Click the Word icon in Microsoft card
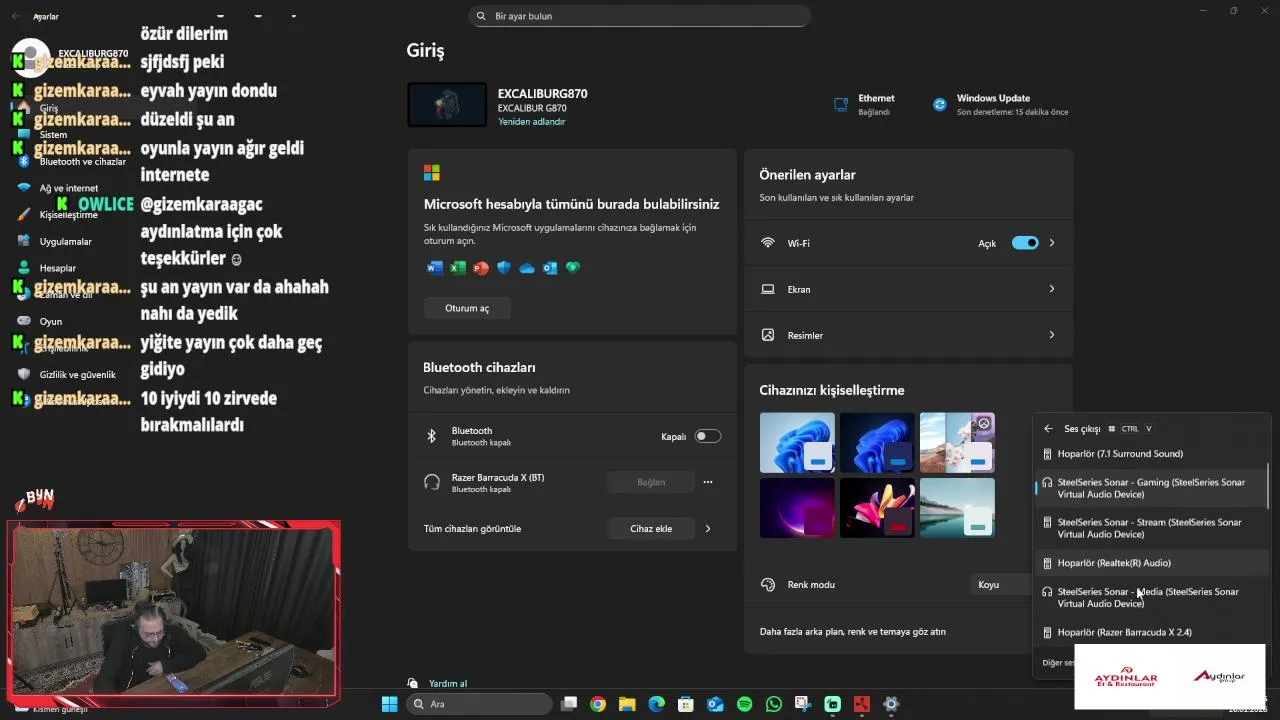 (434, 268)
